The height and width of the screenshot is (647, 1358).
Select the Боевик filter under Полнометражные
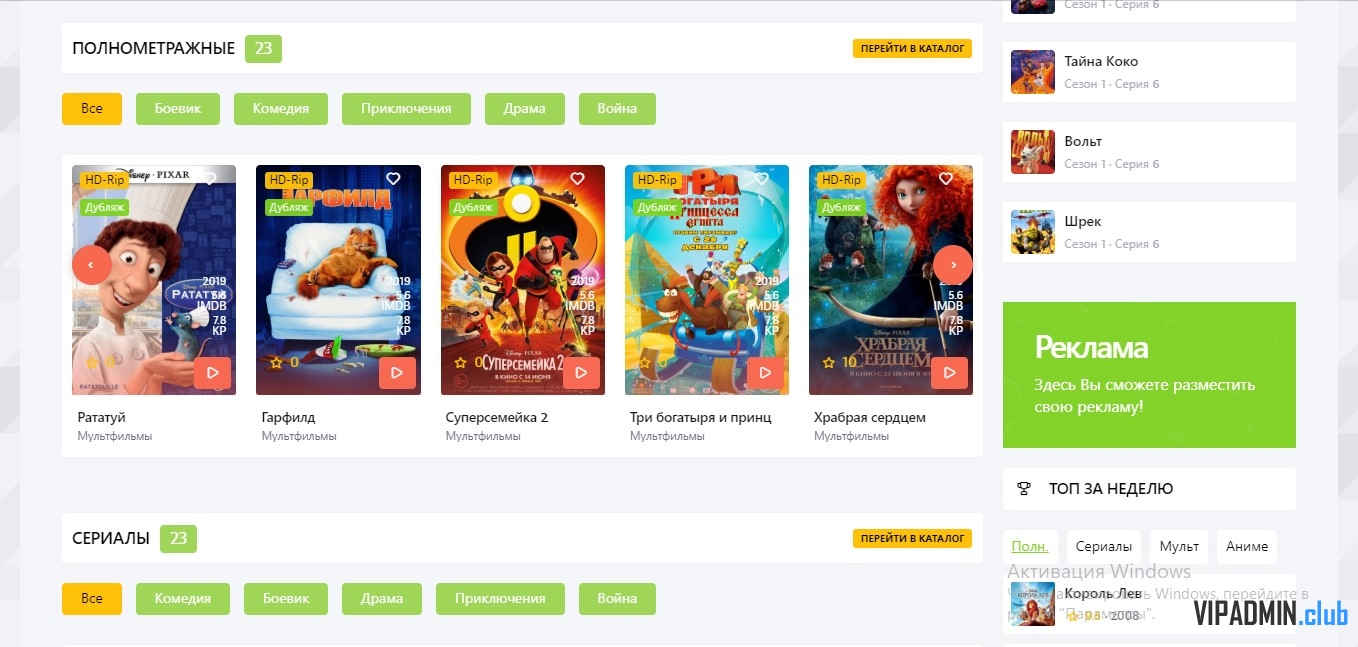pos(178,109)
